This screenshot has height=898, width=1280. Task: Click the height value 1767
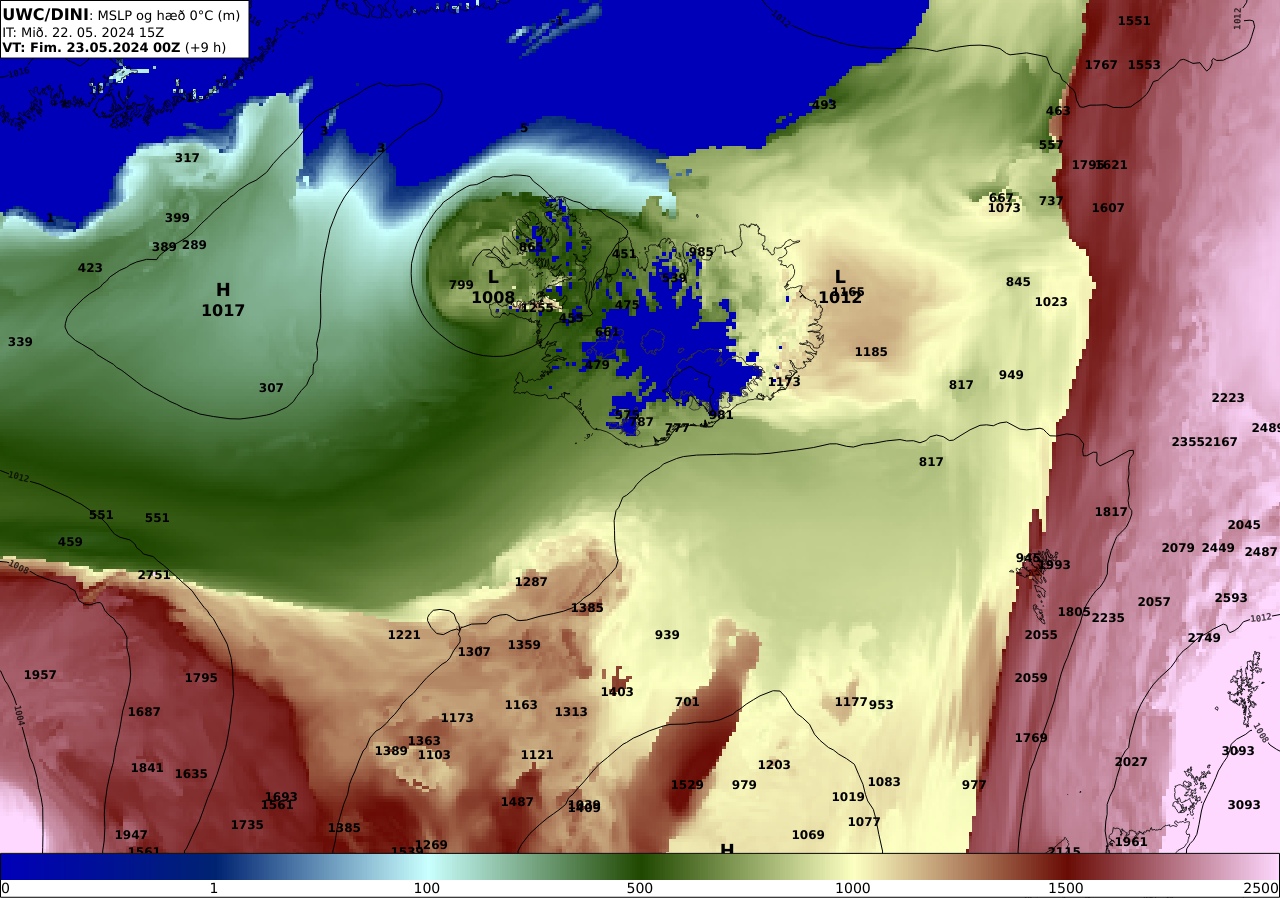point(1101,65)
